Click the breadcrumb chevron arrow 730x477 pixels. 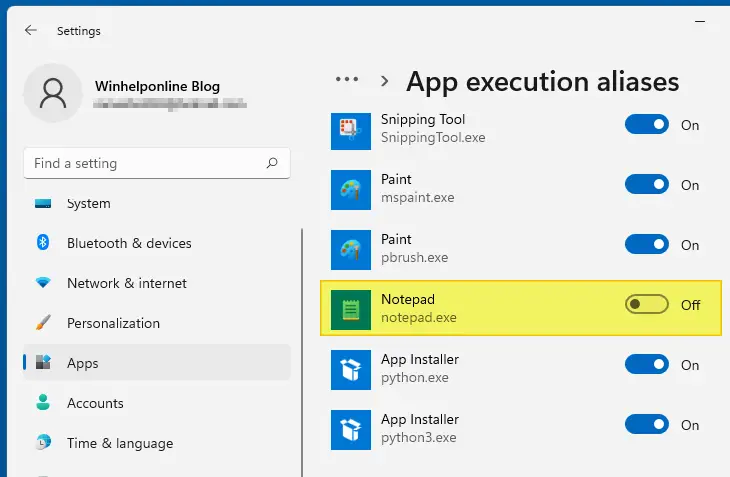(385, 81)
